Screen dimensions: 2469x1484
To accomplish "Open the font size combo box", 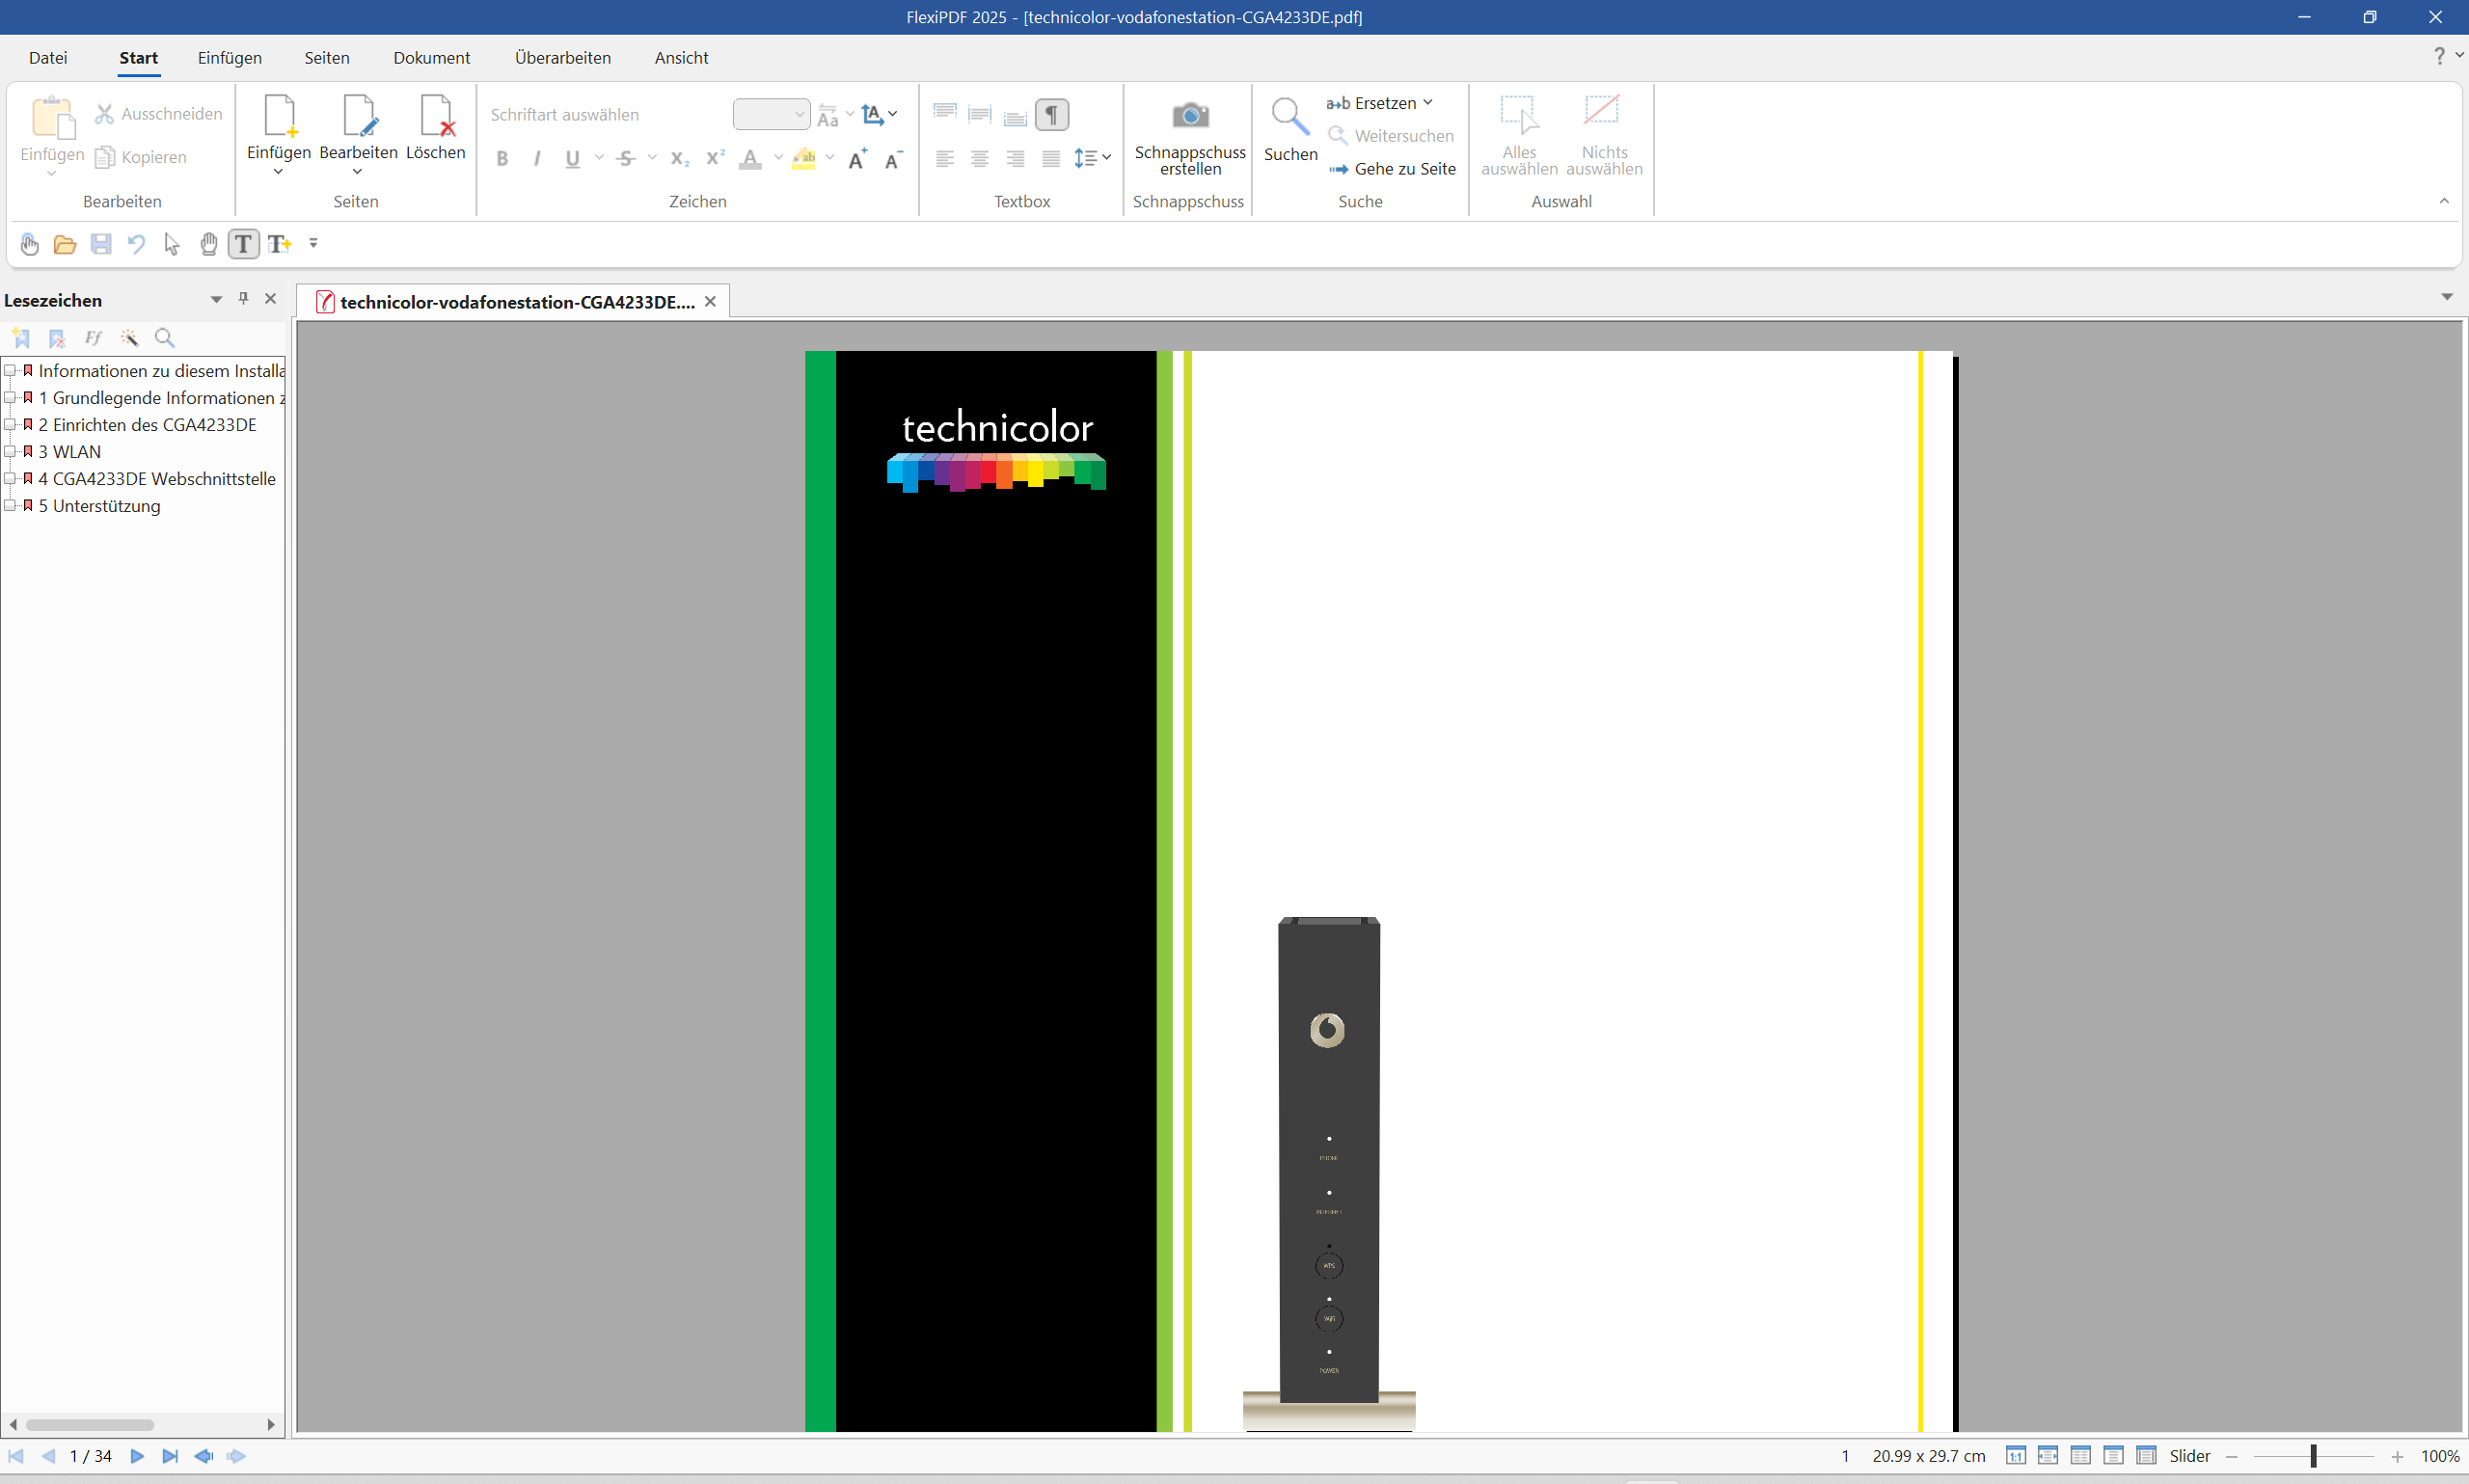I will tap(771, 115).
